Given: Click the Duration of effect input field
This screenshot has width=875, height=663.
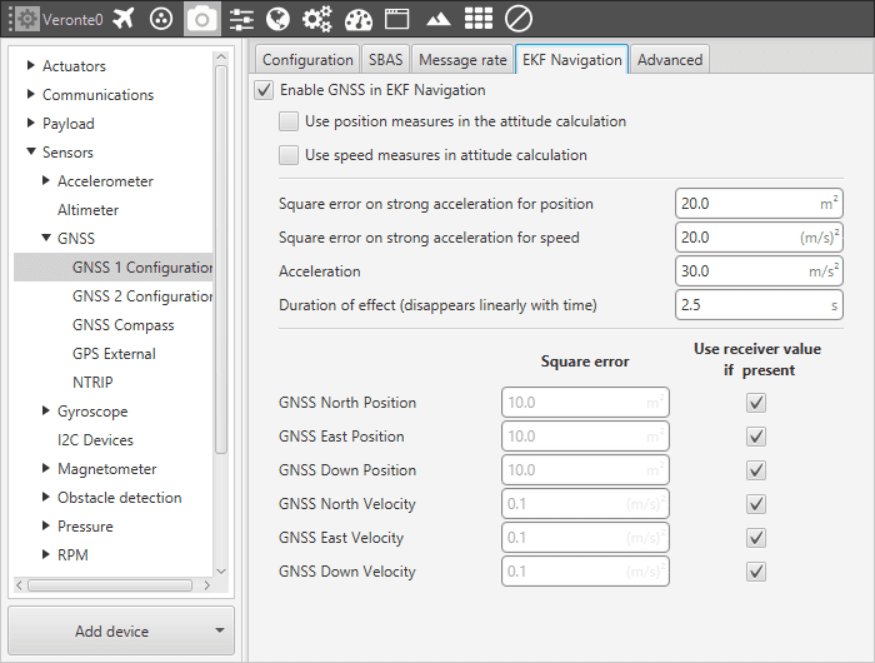Looking at the screenshot, I should pos(758,305).
